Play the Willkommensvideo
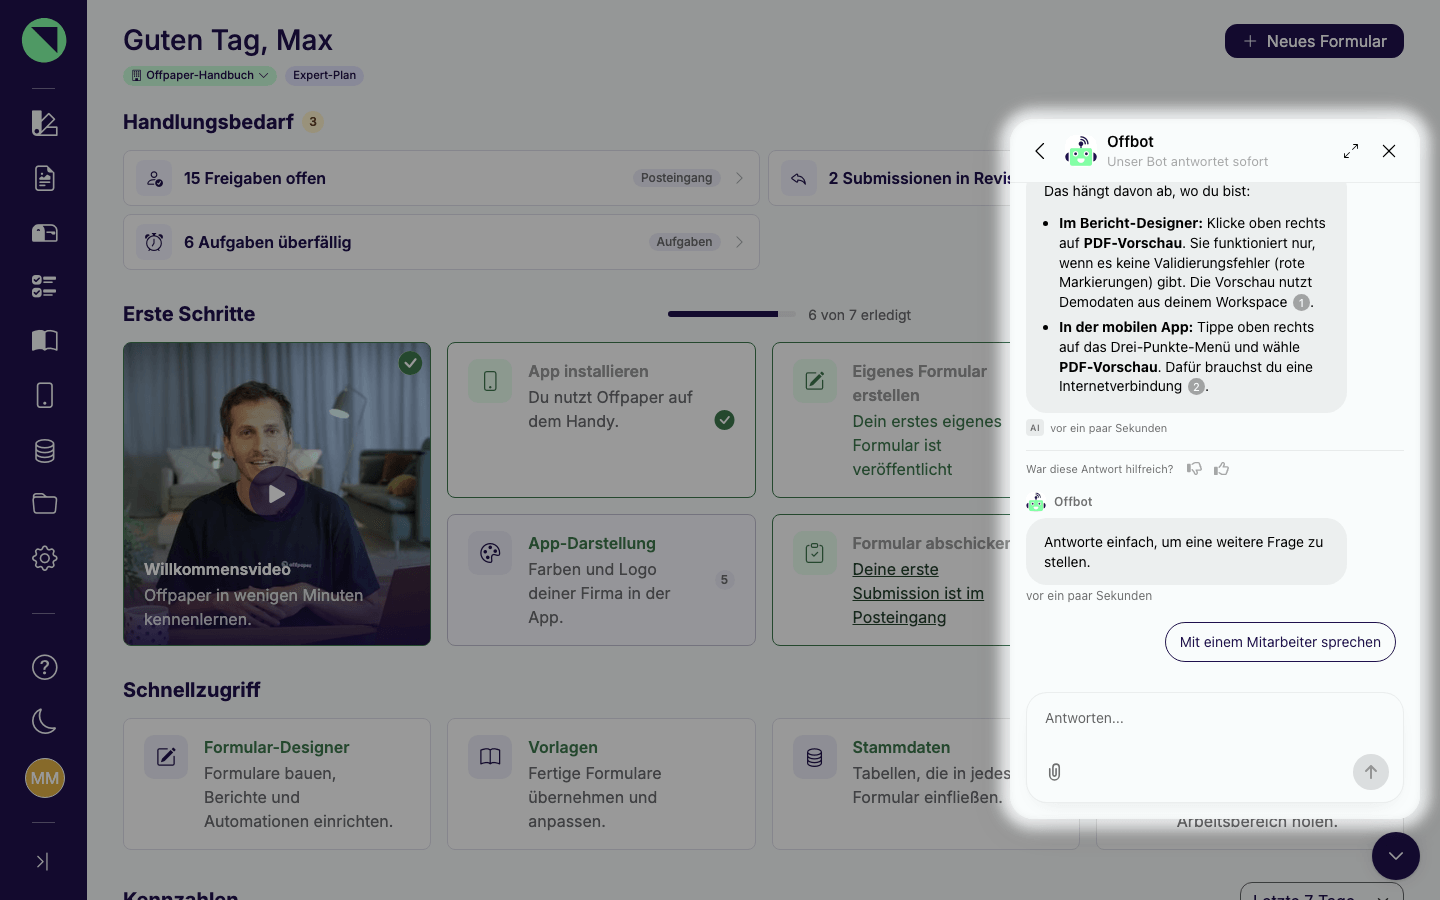 [x=276, y=493]
